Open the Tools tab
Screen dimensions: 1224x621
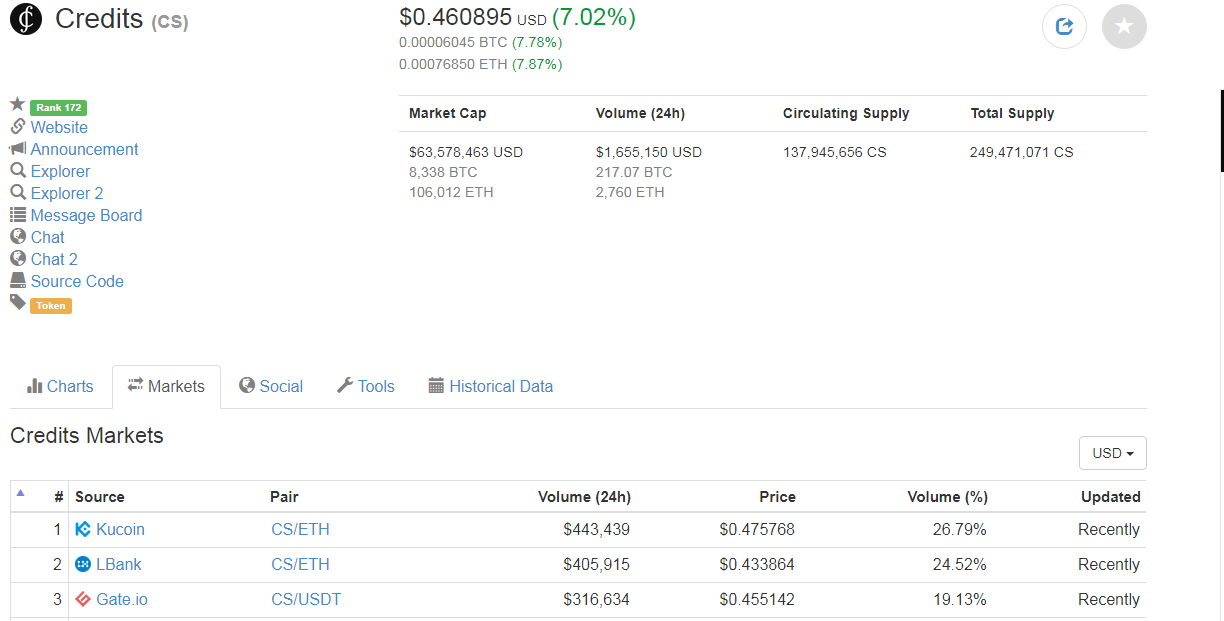coord(366,386)
